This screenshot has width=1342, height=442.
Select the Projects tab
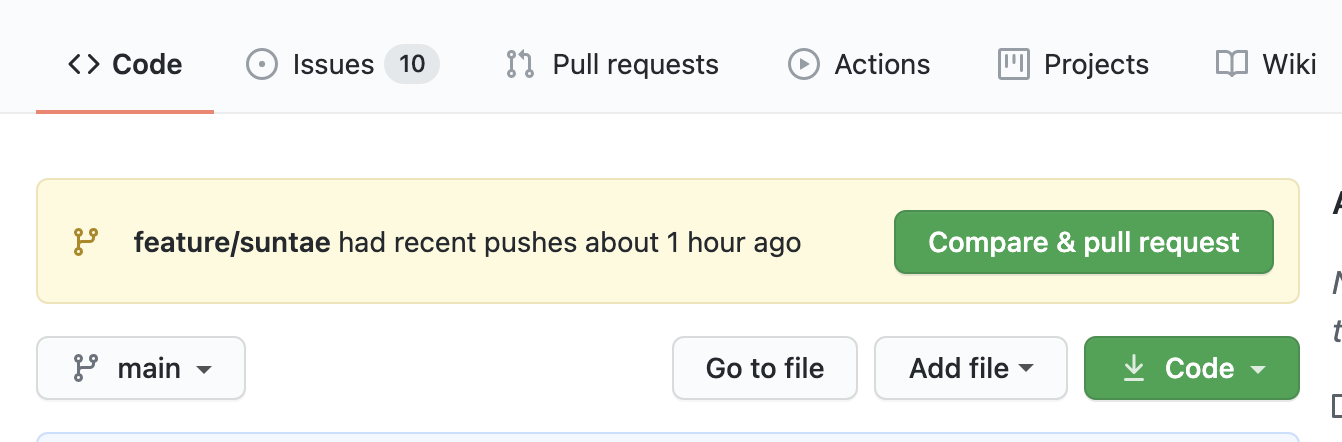click(x=1096, y=65)
